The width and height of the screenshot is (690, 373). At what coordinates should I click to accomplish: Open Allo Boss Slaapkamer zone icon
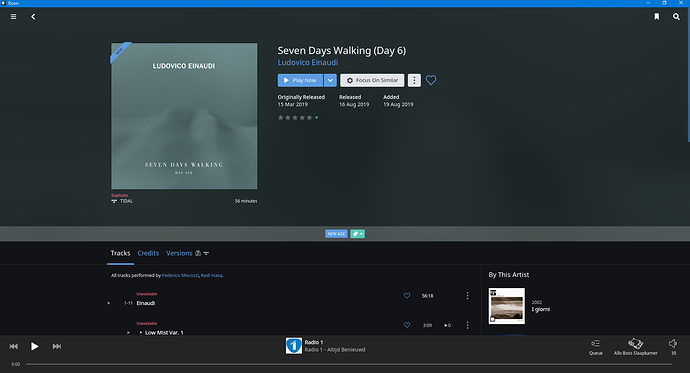(x=635, y=343)
